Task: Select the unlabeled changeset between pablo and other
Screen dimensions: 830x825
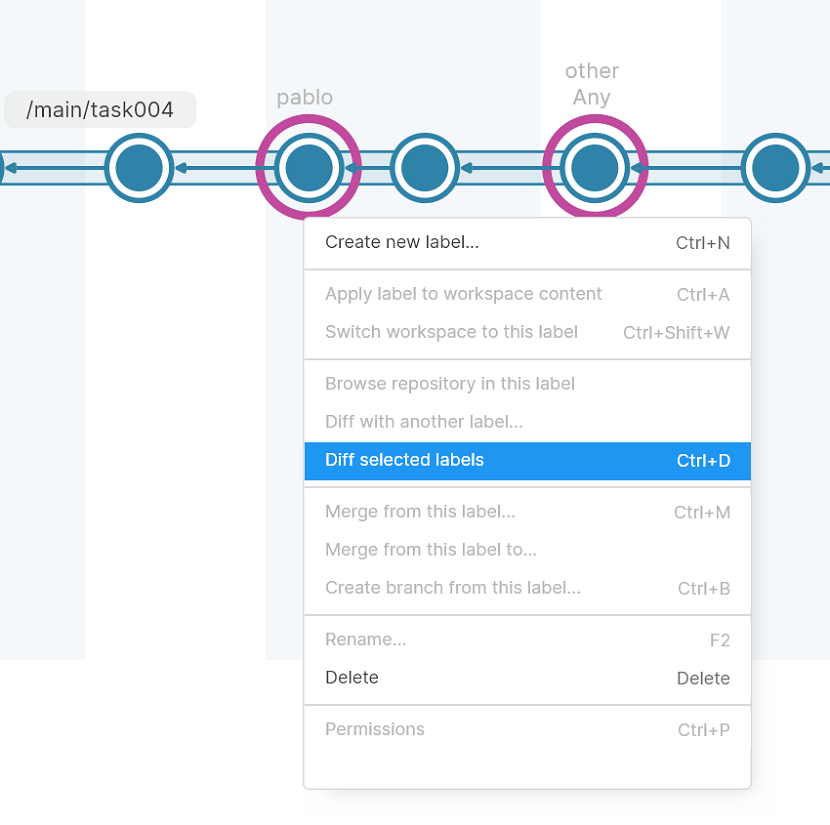Action: (x=425, y=168)
